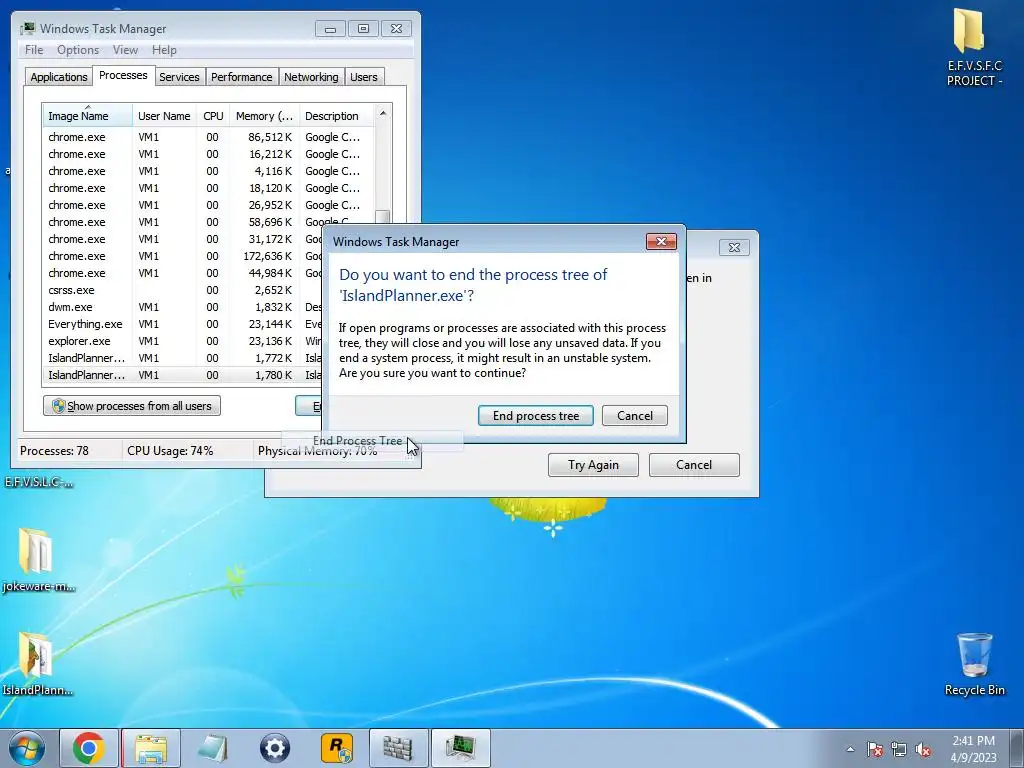
Task: Click the Task Manager taskbar button
Action: 460,748
